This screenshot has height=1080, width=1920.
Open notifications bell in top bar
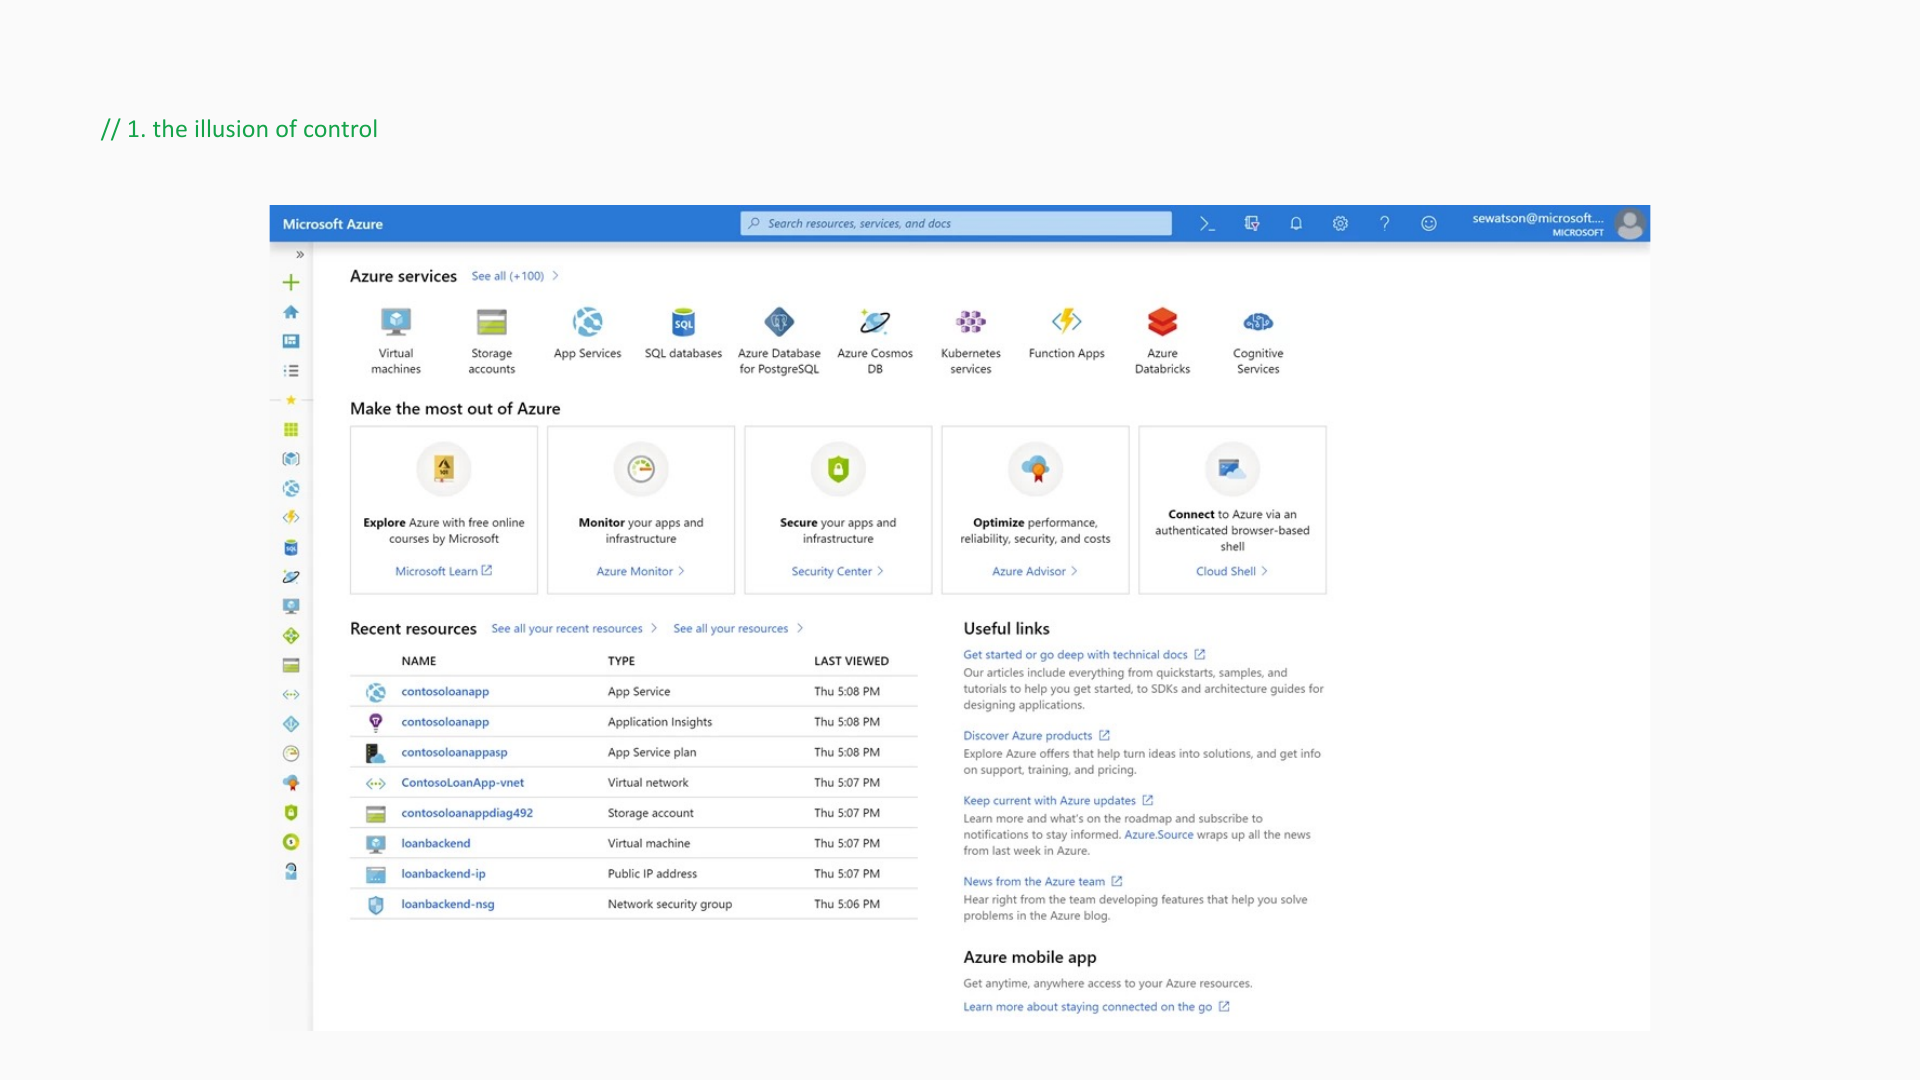[x=1296, y=224]
